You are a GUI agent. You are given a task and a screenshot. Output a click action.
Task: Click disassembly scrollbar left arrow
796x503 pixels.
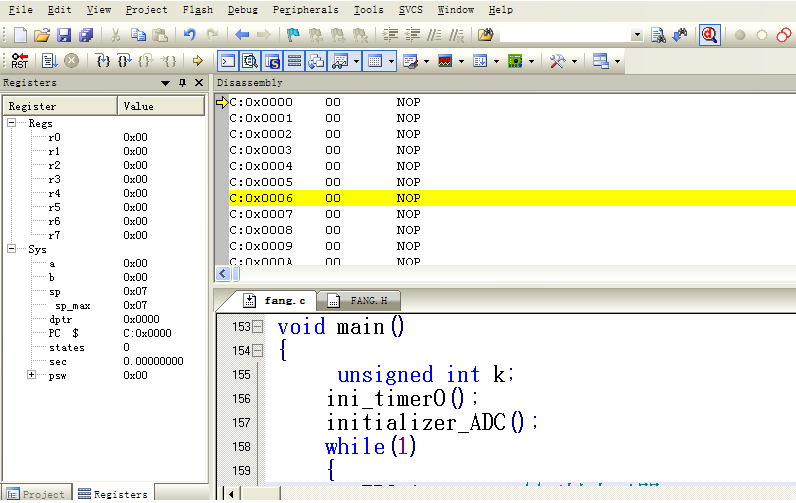pyautogui.click(x=222, y=273)
